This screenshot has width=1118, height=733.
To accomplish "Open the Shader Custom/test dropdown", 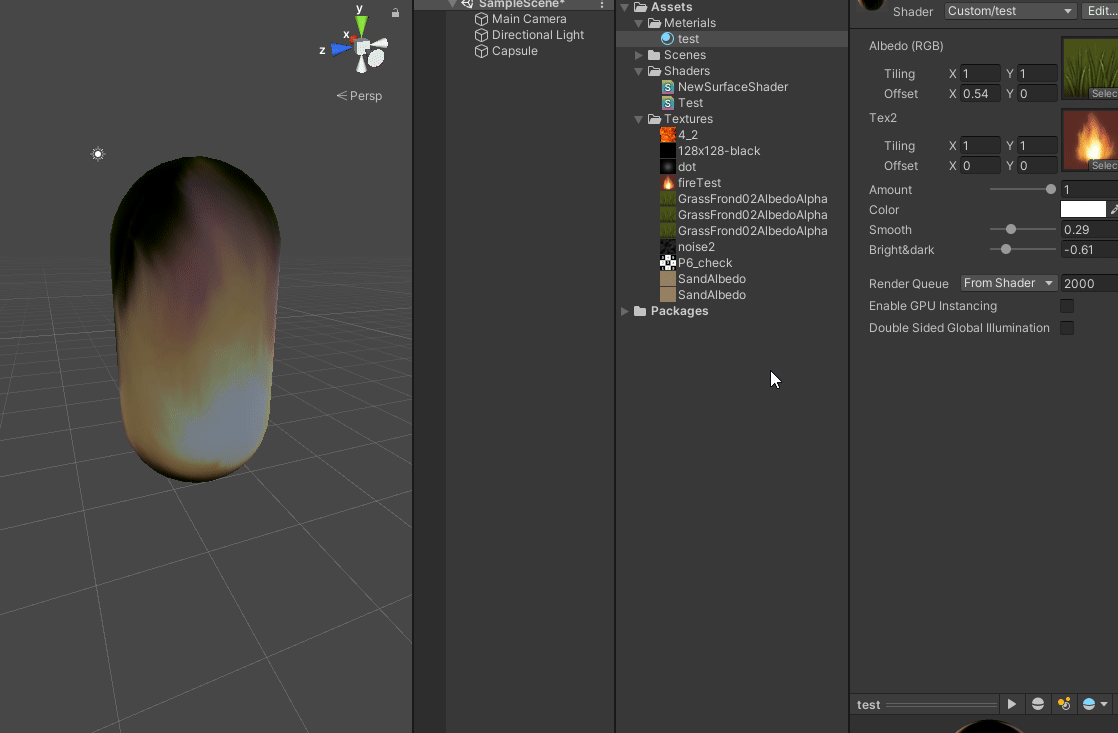I will coord(1010,11).
